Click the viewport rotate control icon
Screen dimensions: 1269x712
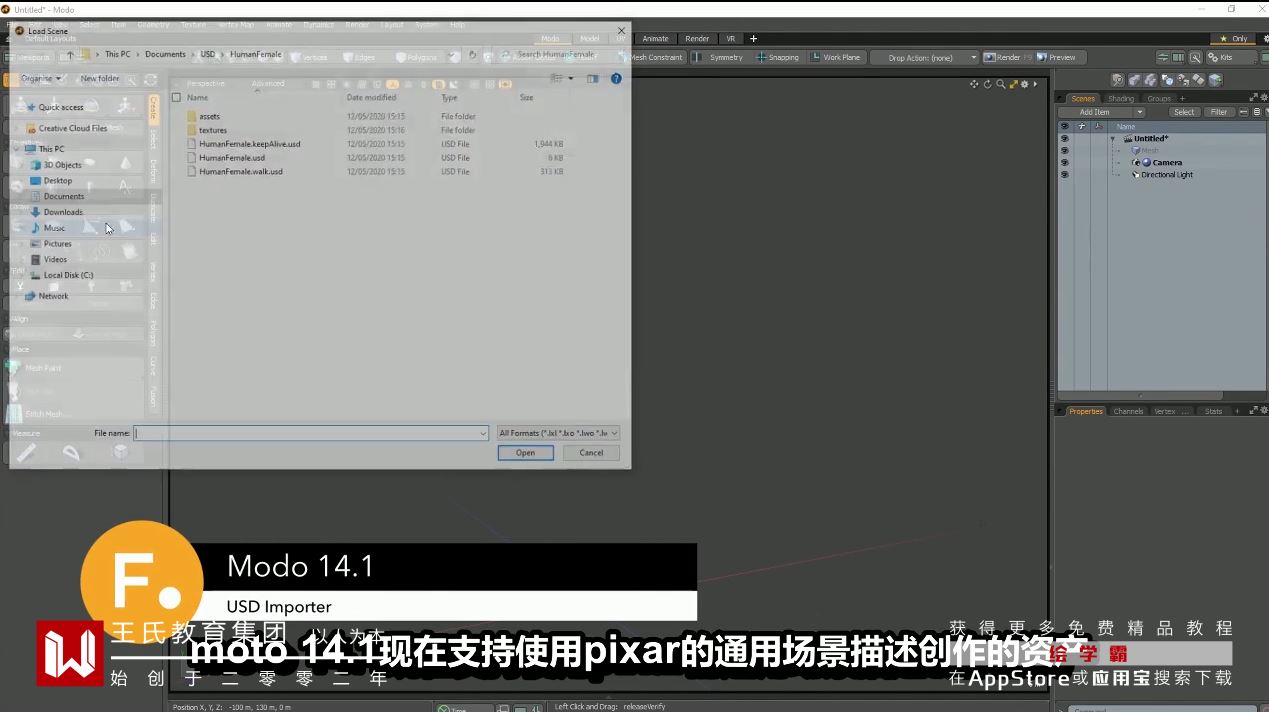coord(988,84)
